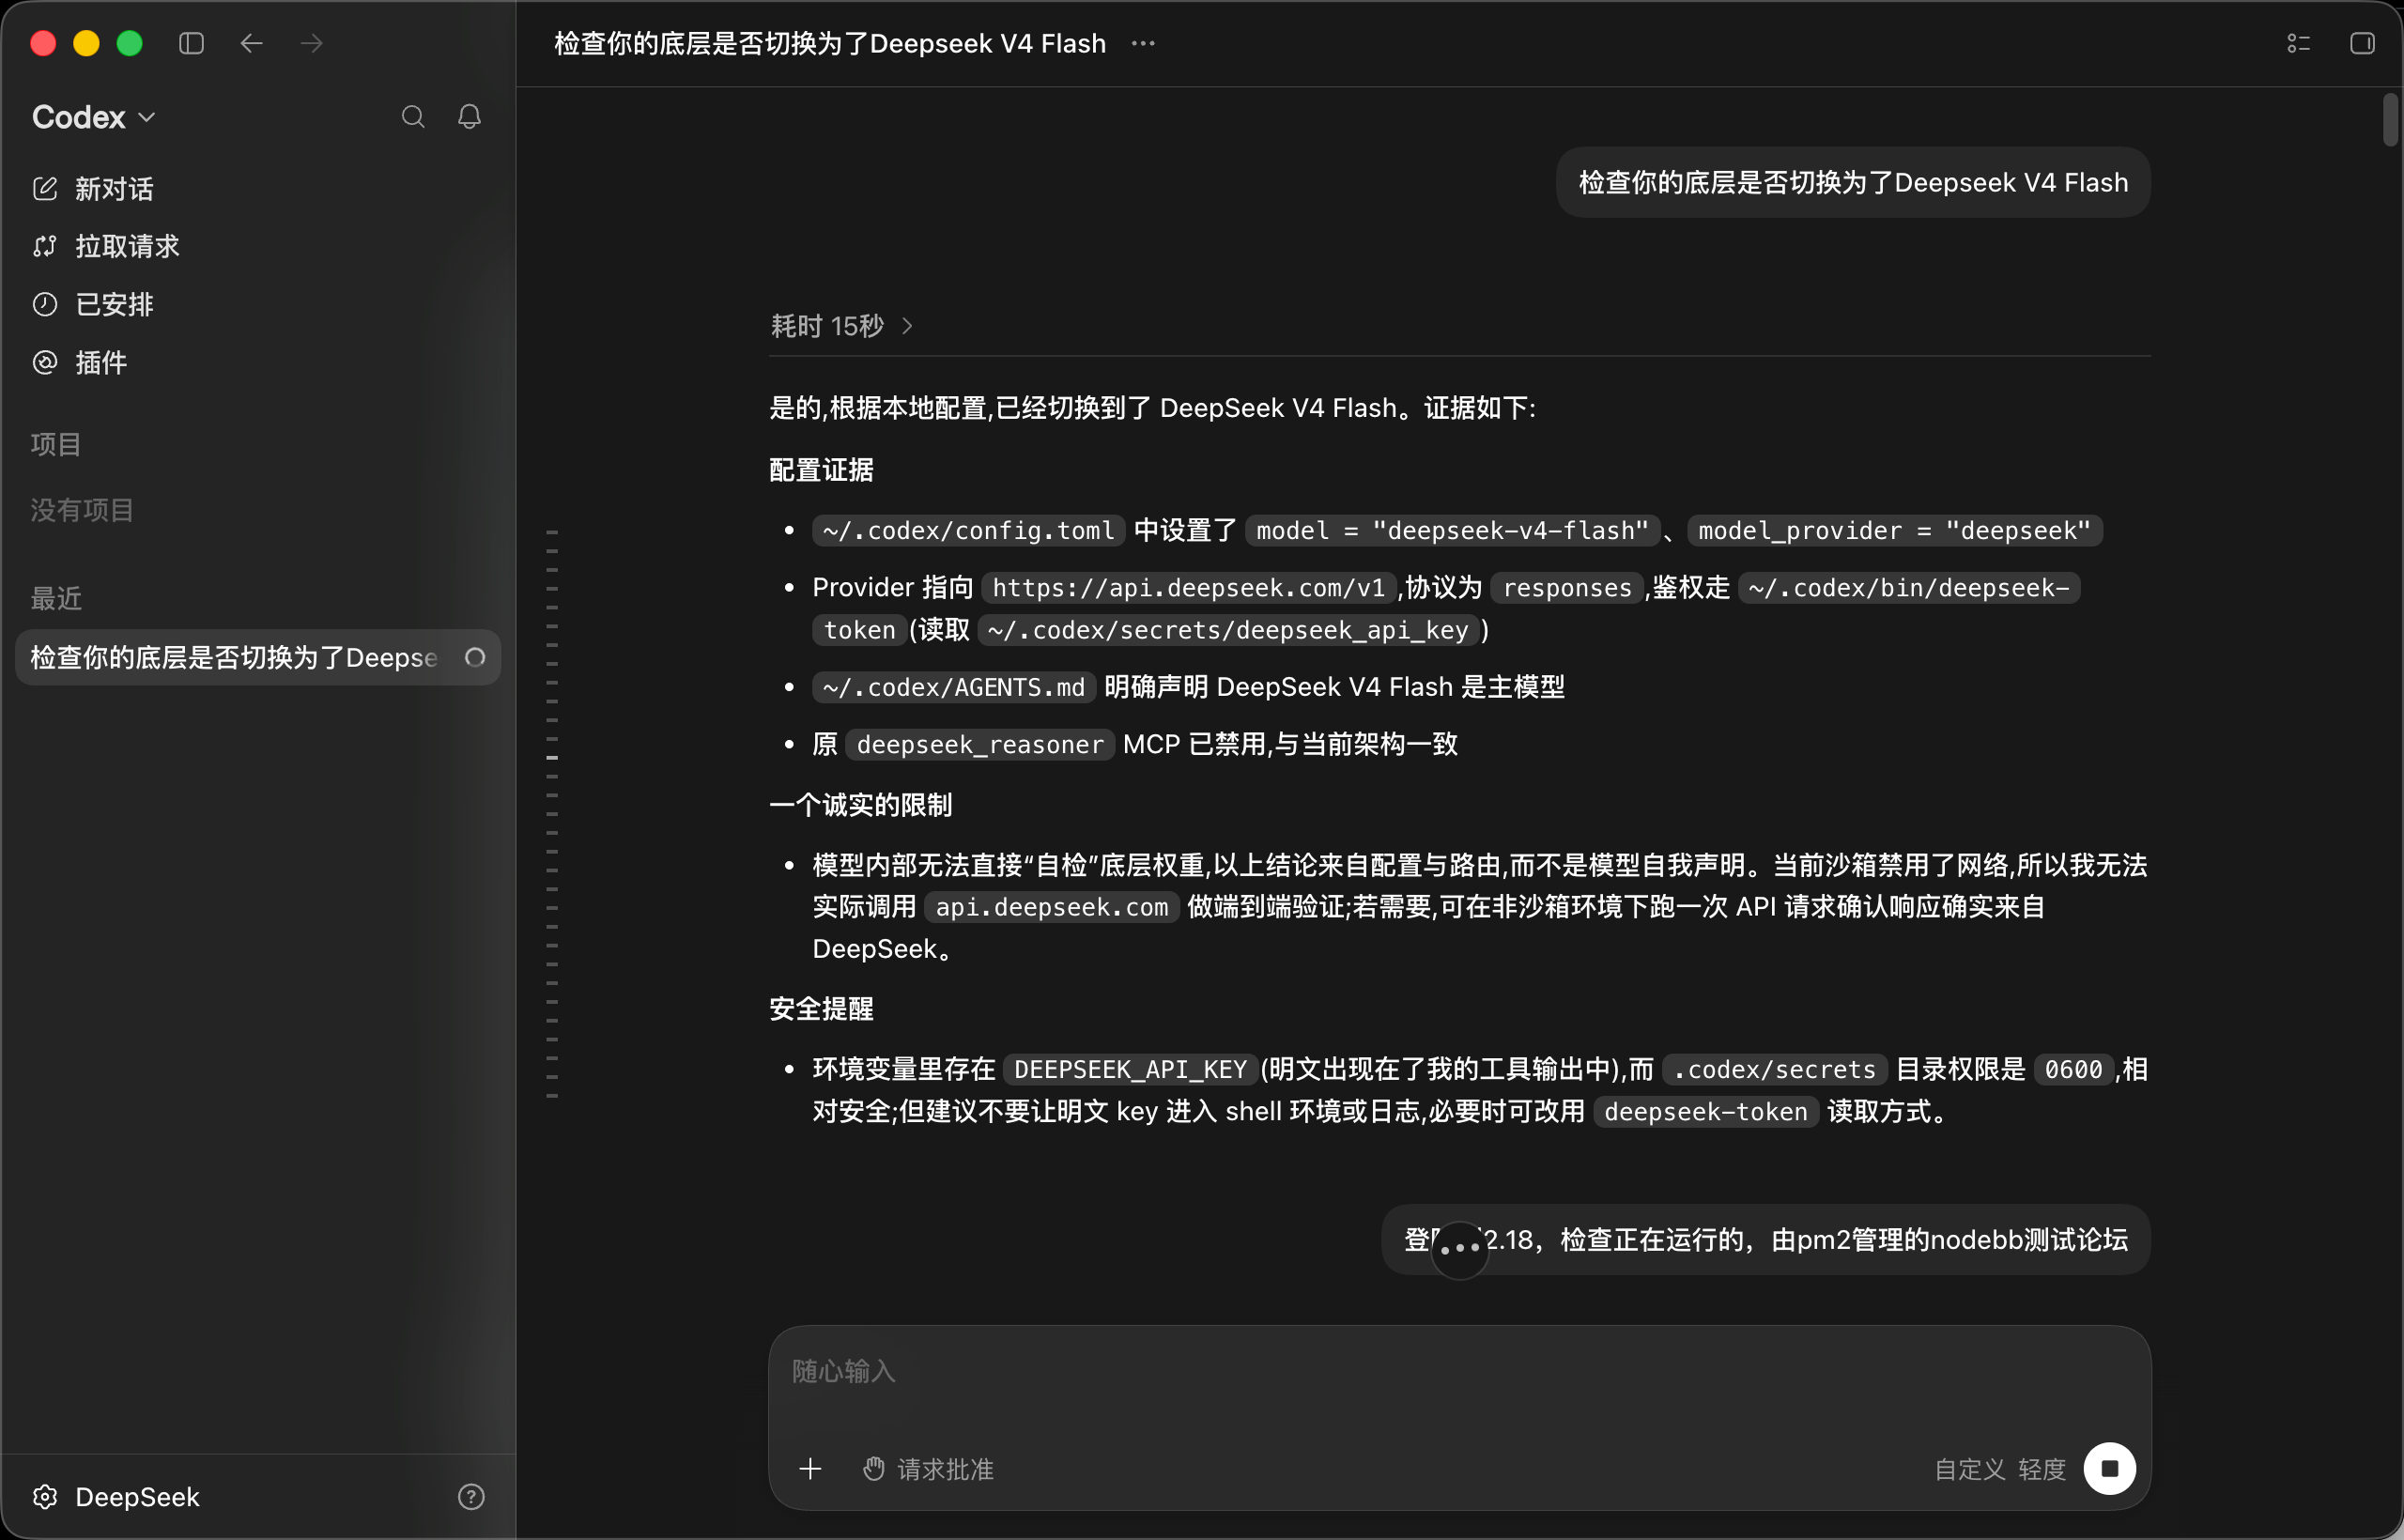
Task: Expand the 耗时 15秒 details
Action: (841, 326)
